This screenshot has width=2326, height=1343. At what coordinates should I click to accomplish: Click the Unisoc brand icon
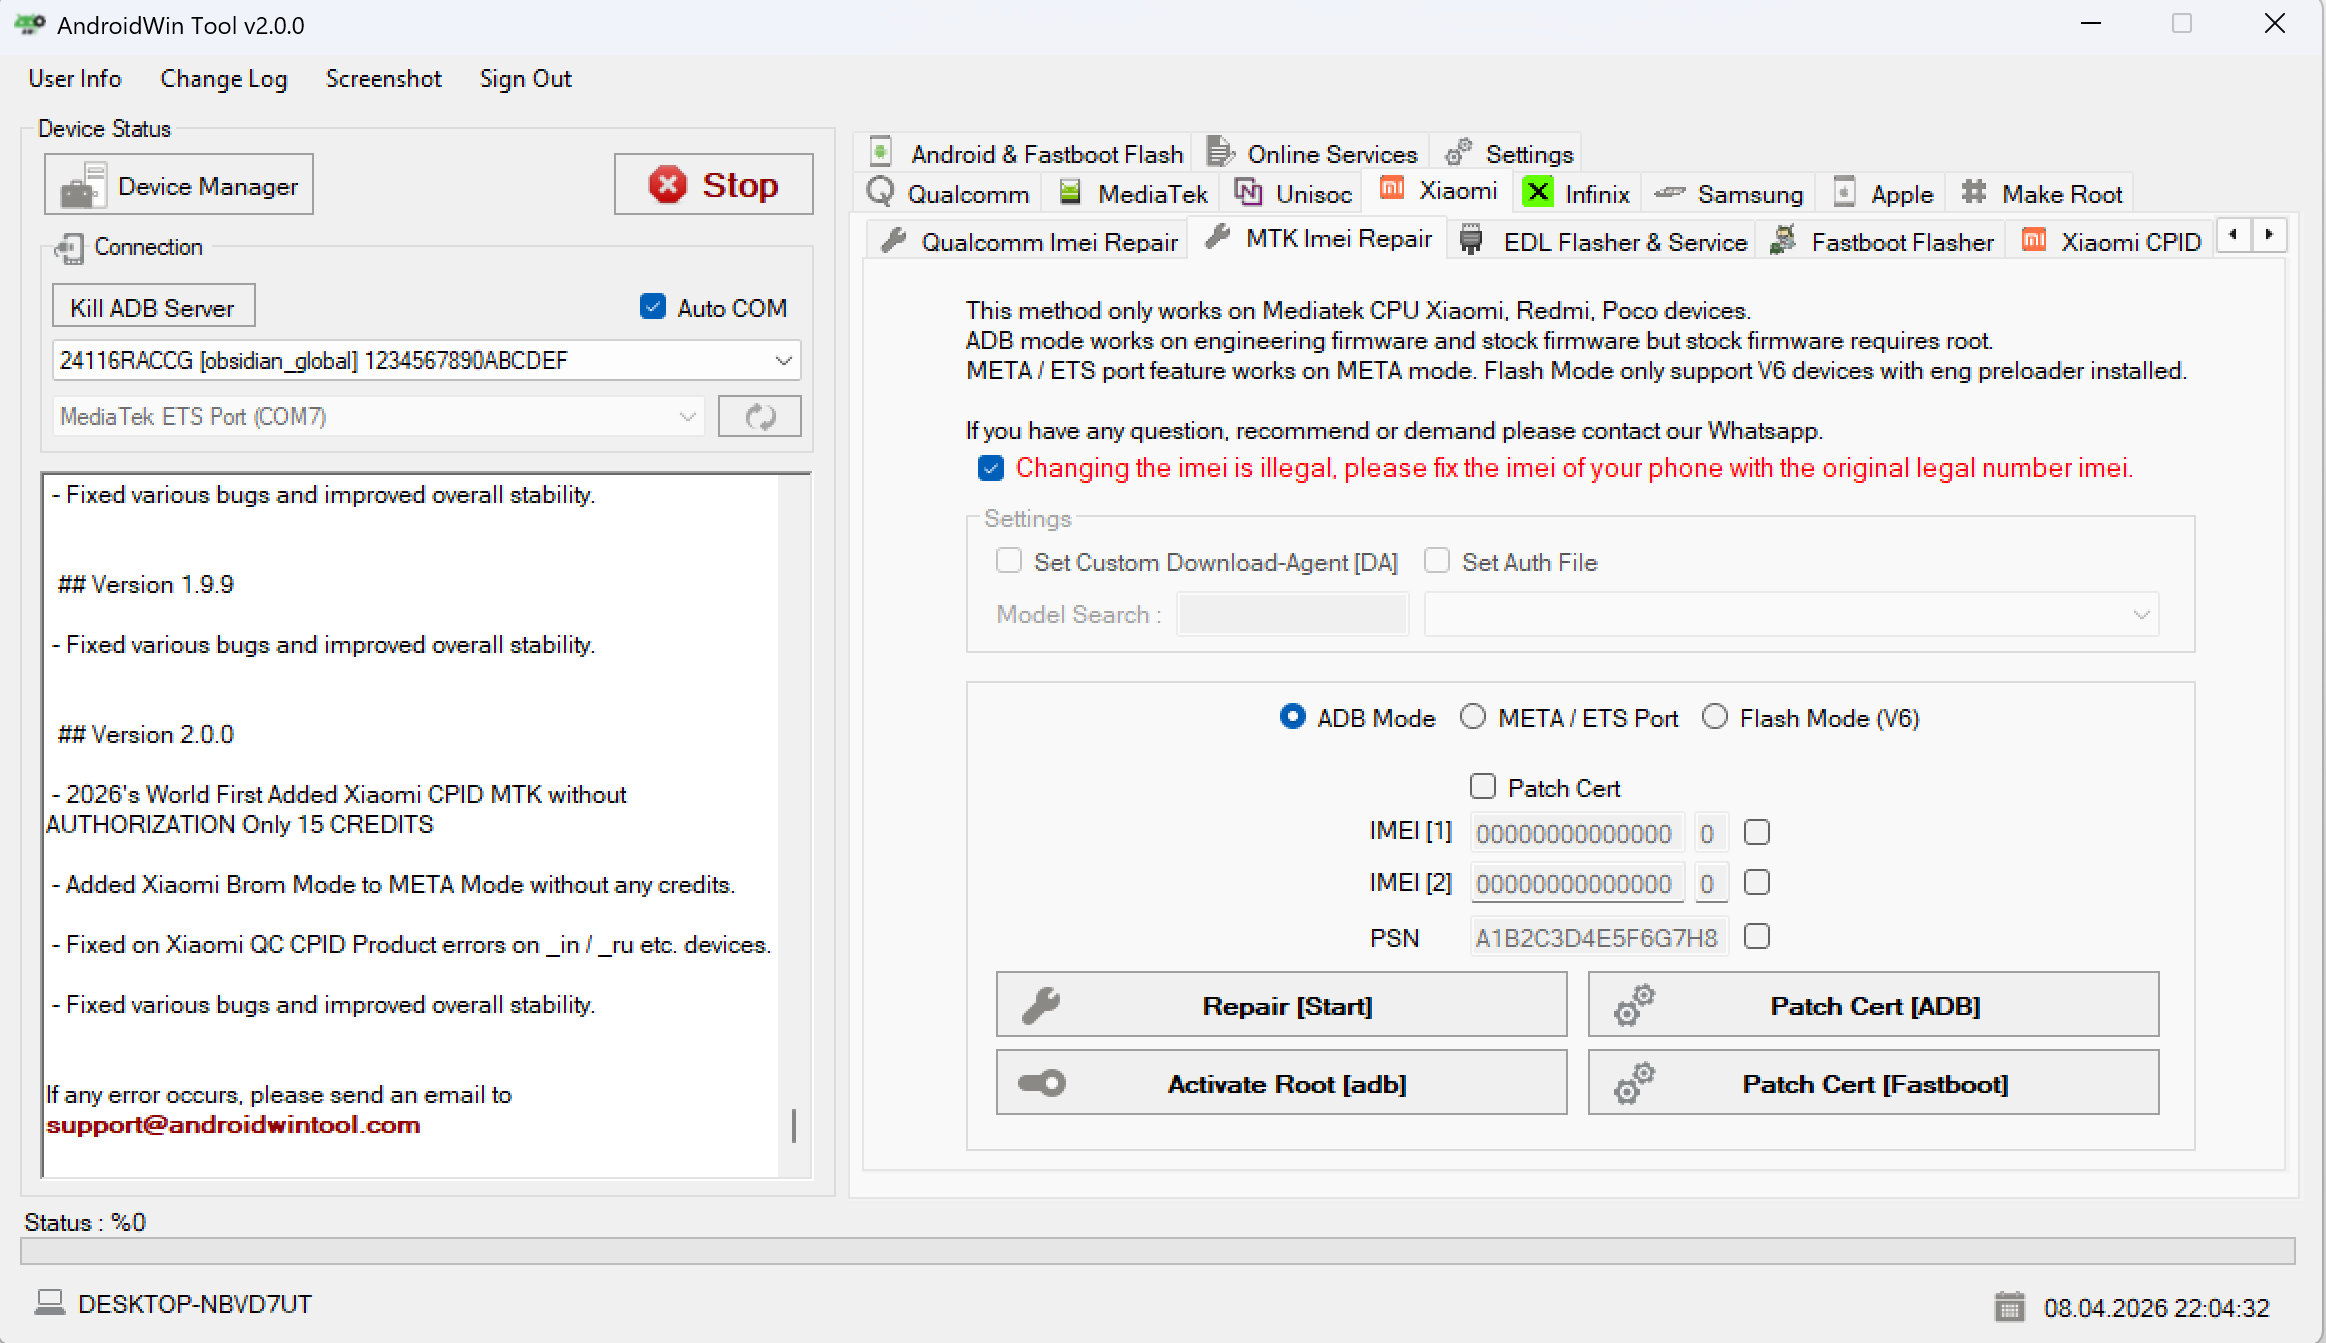(1247, 192)
